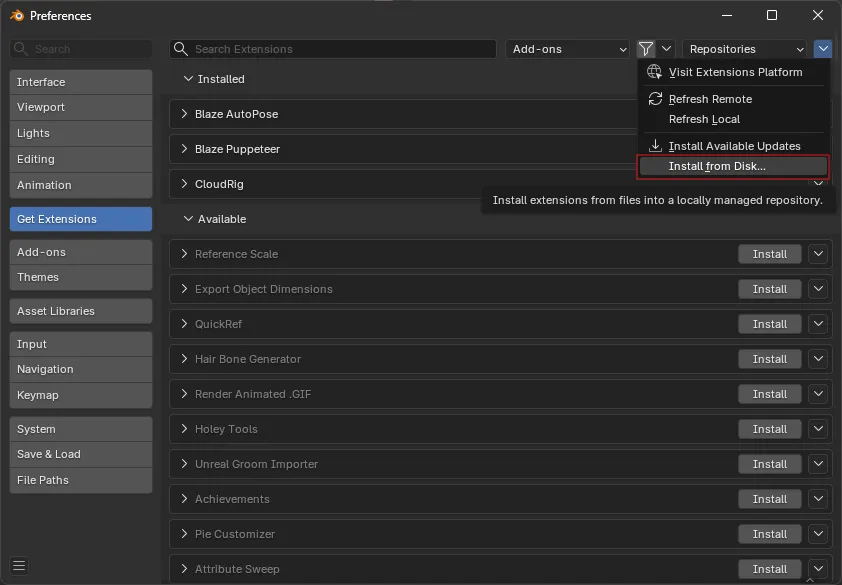Open the Keymap preferences tab
This screenshot has width=842, height=585.
(81, 395)
